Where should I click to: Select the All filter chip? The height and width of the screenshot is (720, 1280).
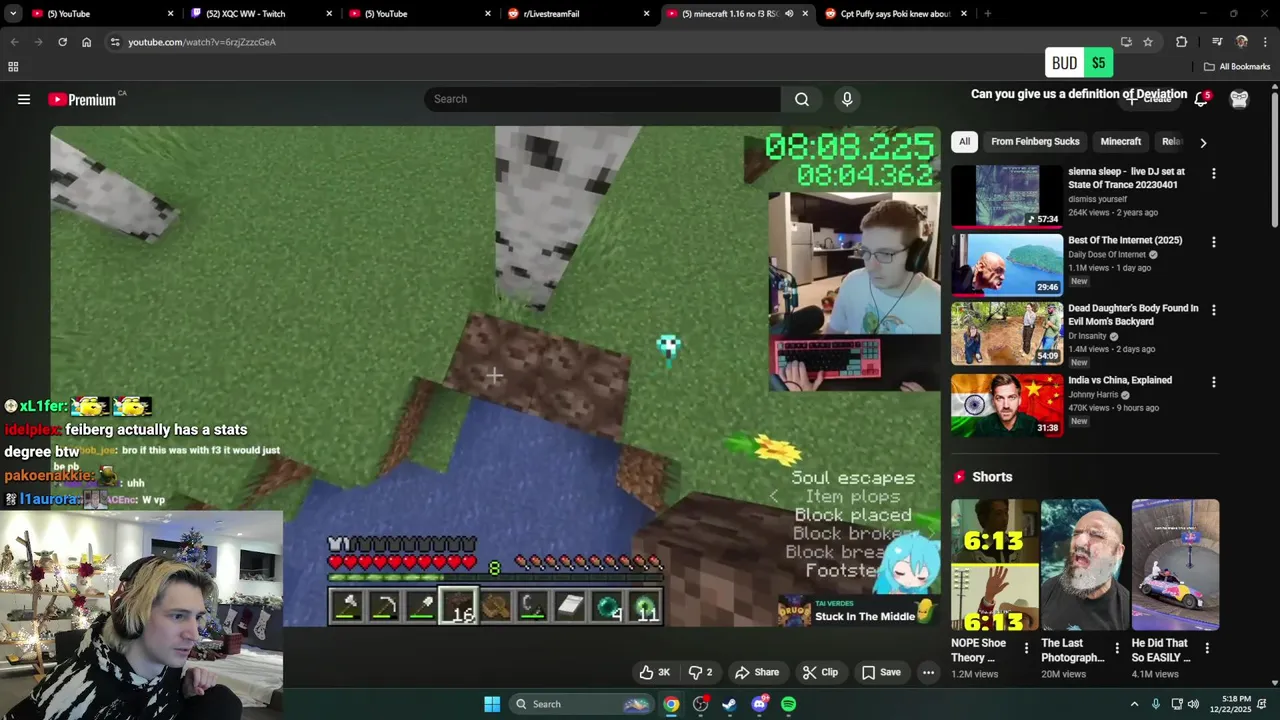click(x=964, y=141)
